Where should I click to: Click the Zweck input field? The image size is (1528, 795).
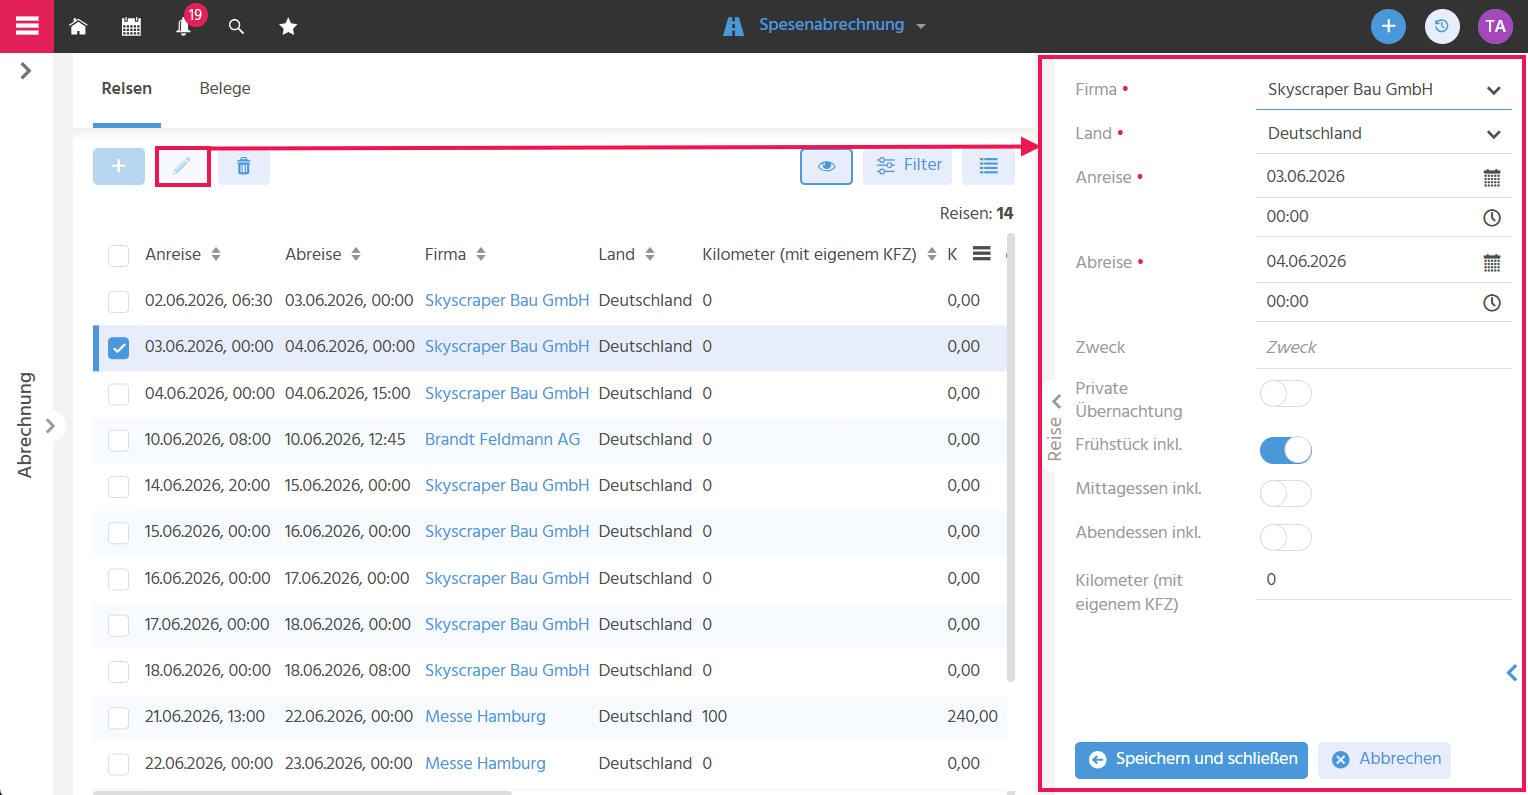1383,348
